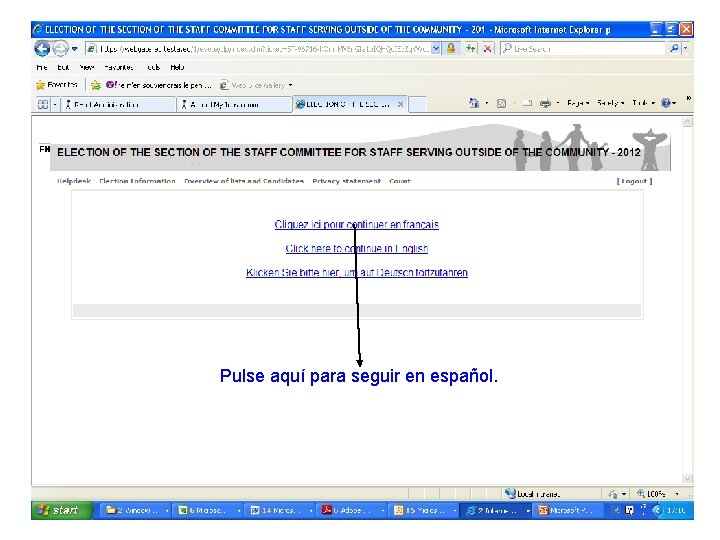Open the search provider dropdown arrow

[686, 48]
